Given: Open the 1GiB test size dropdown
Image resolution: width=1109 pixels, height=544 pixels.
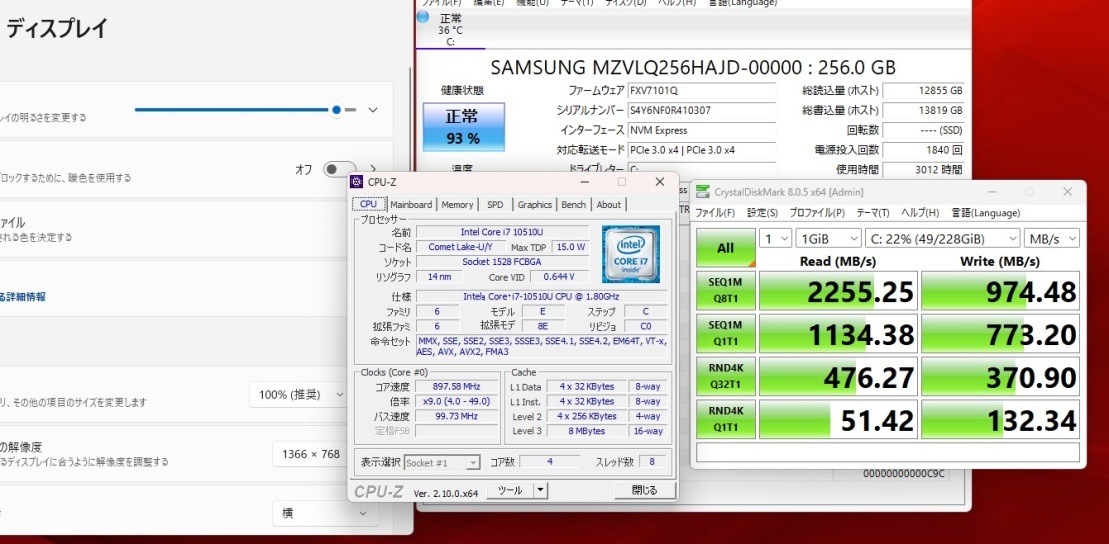Looking at the screenshot, I should tap(826, 239).
